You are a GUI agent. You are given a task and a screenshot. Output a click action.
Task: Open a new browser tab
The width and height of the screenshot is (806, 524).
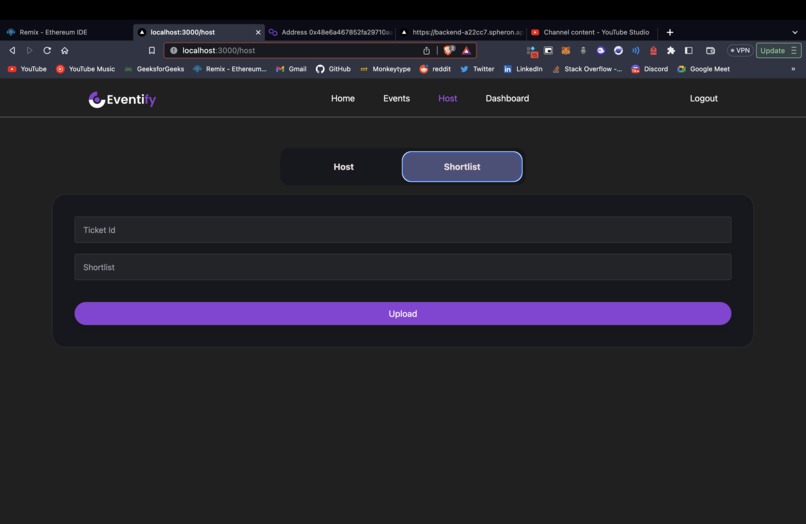tap(670, 32)
